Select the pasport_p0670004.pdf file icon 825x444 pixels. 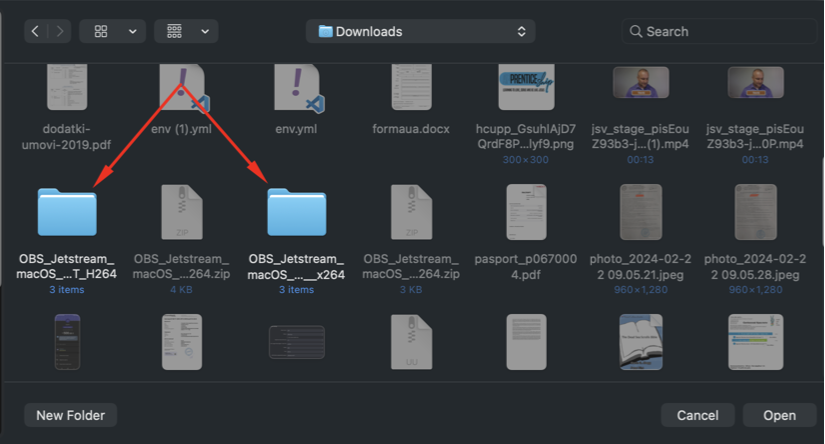(x=526, y=212)
